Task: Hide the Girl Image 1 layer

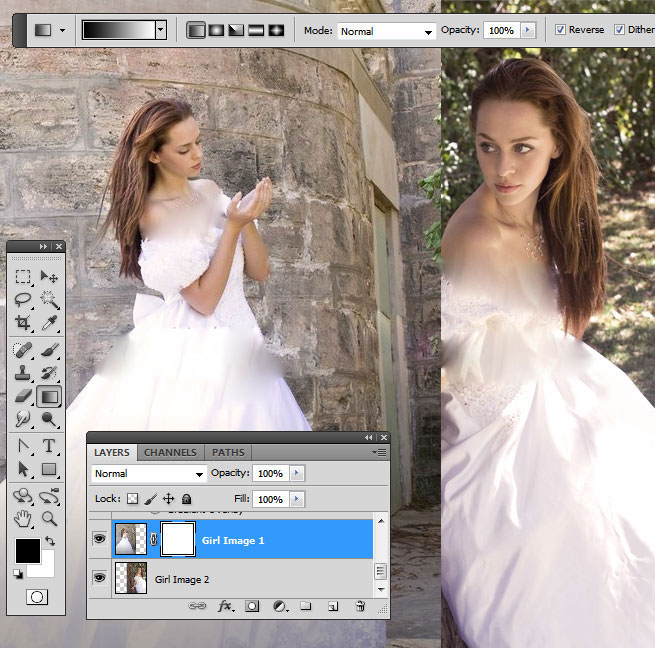Action: (x=99, y=540)
